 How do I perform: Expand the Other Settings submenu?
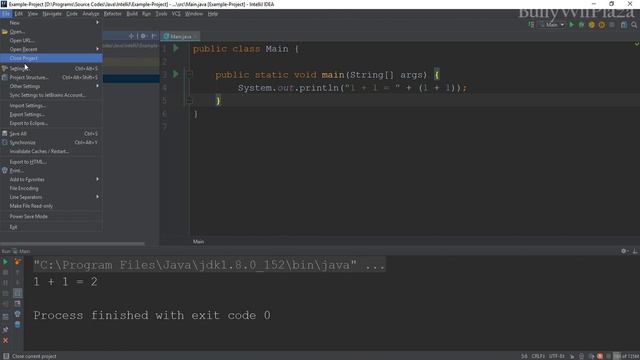(x=51, y=86)
